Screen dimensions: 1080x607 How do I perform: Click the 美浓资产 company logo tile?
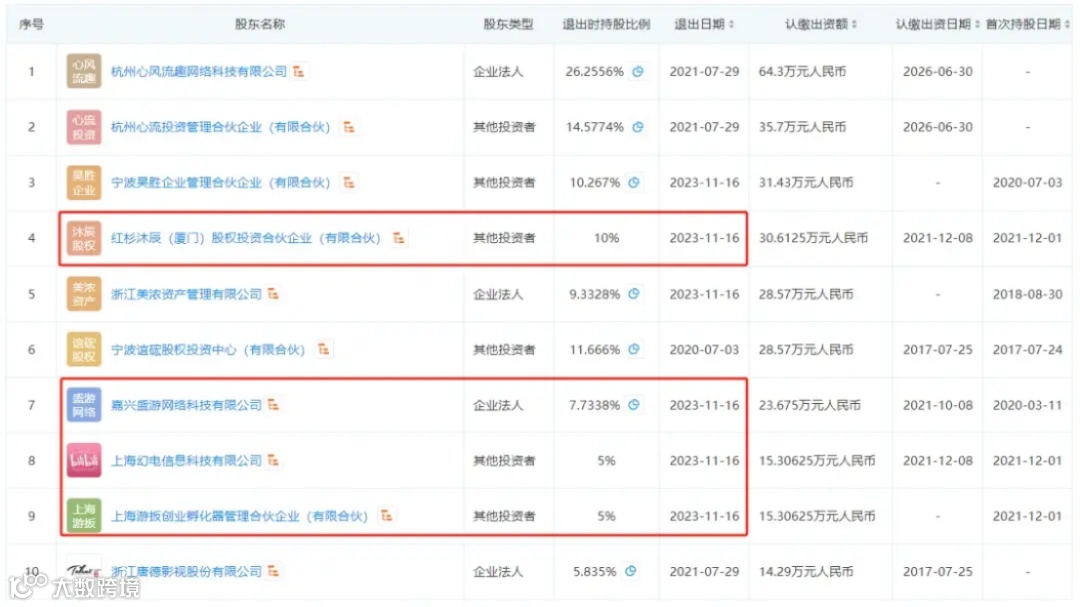pos(84,294)
